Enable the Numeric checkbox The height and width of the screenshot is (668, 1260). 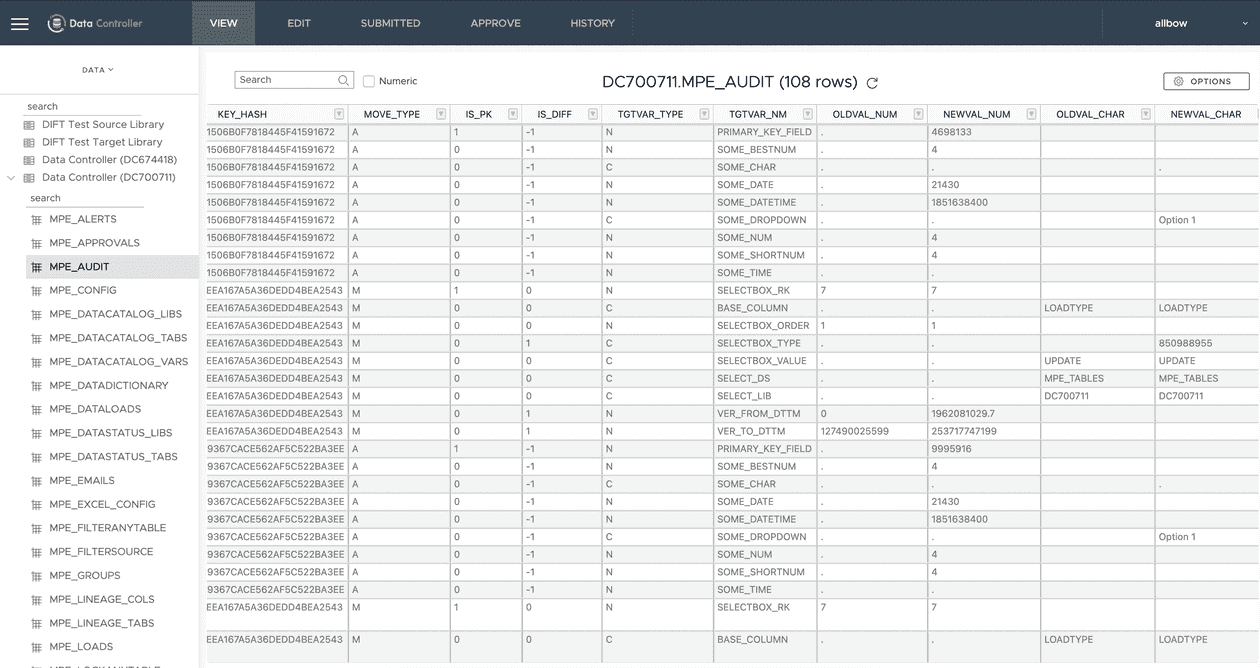369,81
